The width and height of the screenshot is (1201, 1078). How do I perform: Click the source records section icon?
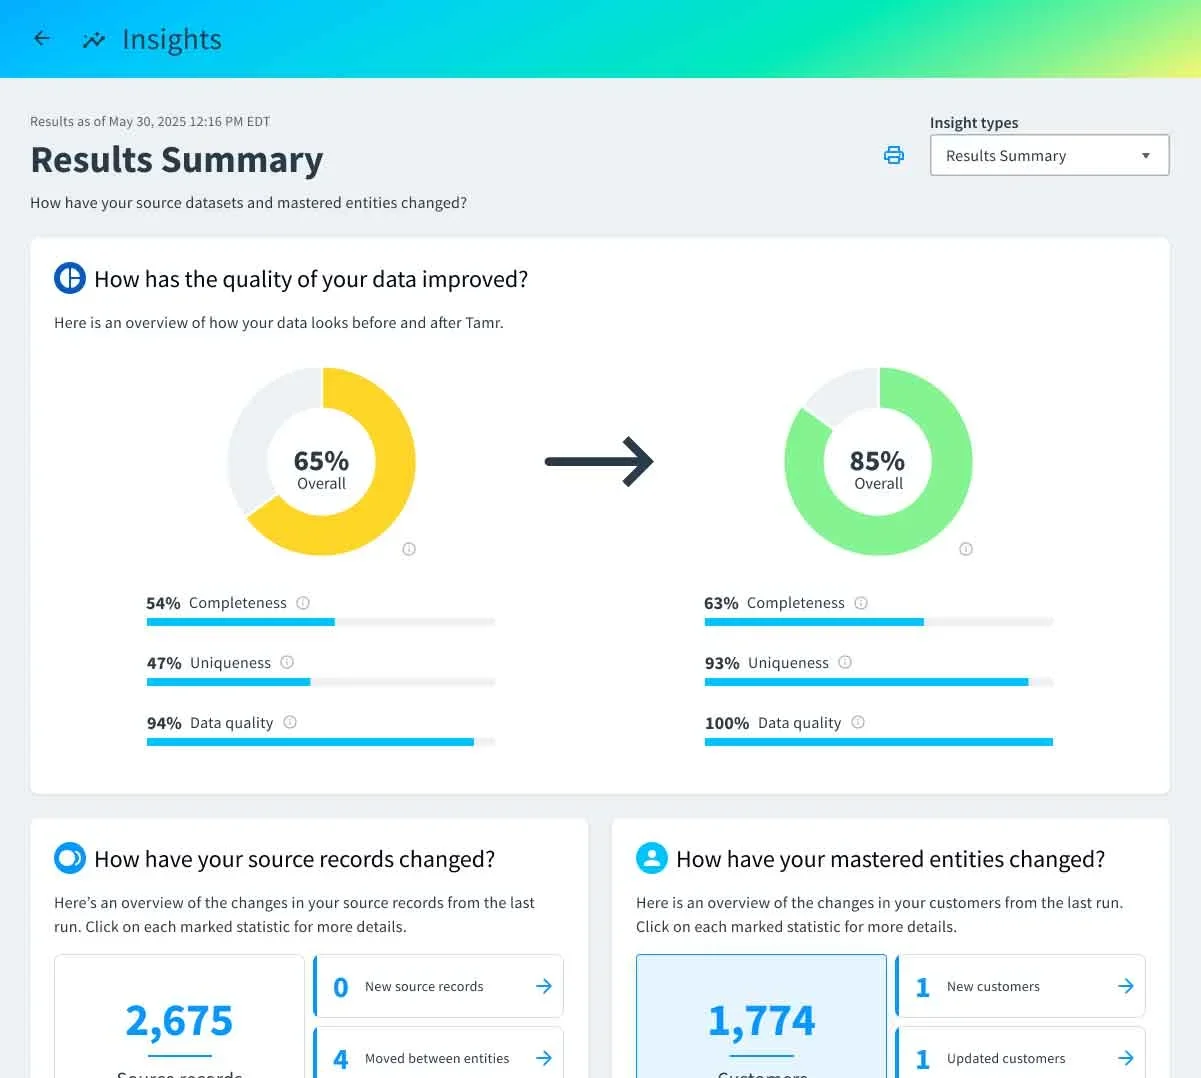pyautogui.click(x=70, y=858)
